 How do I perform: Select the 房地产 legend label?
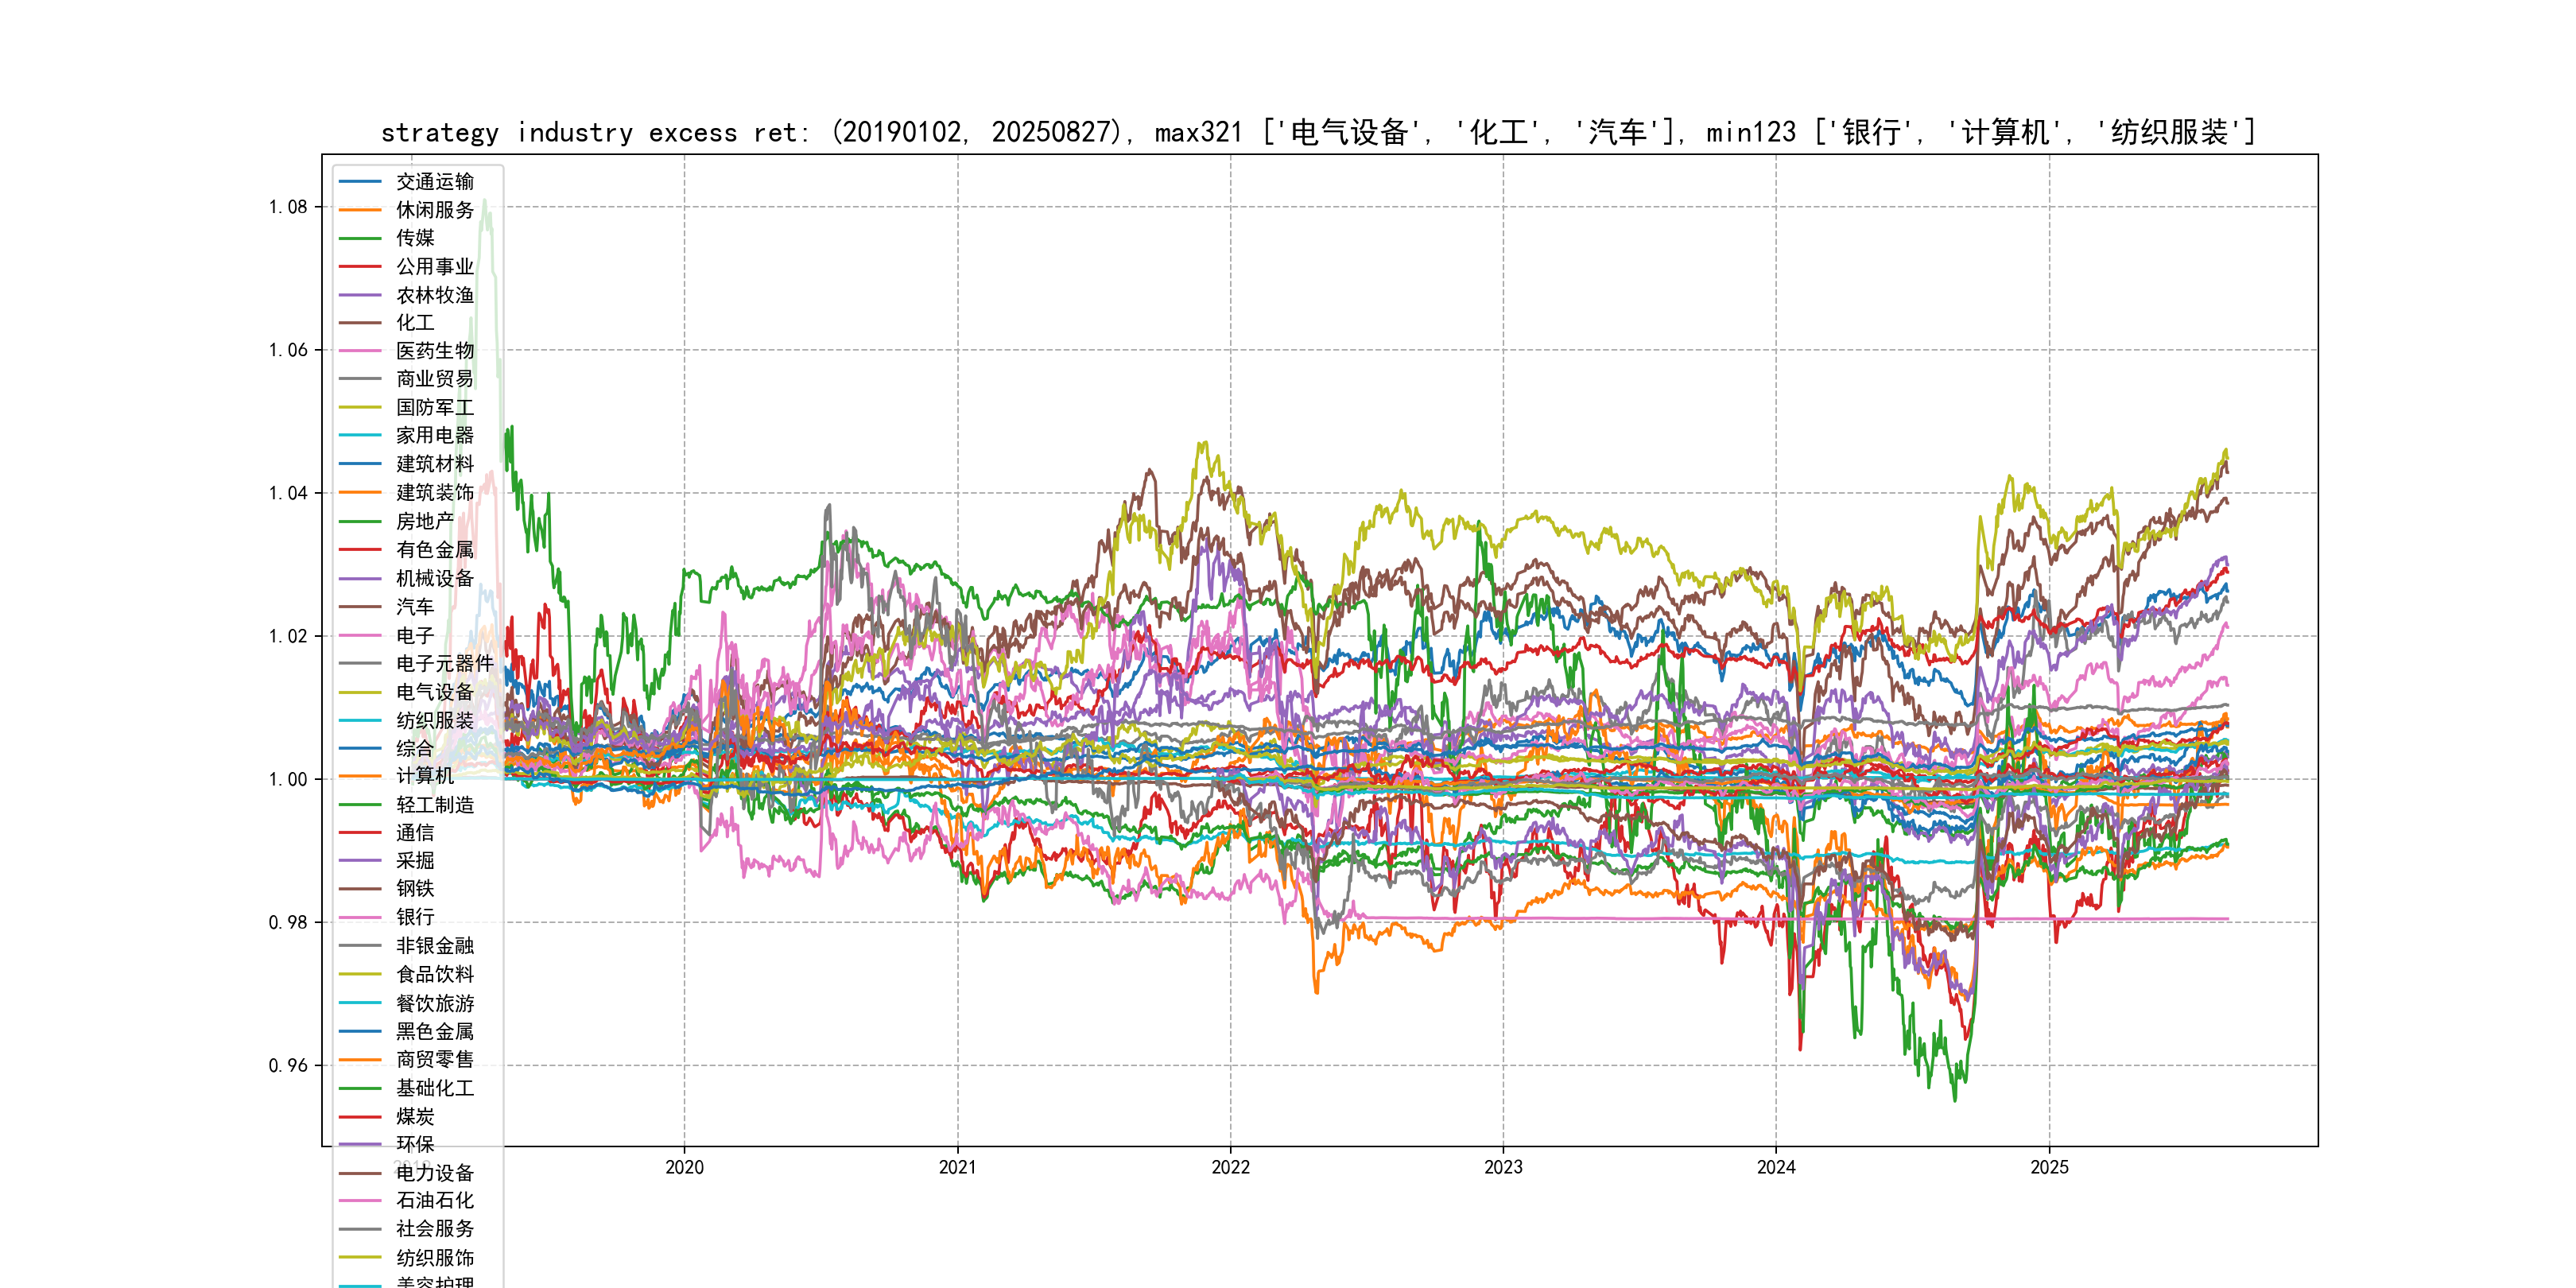(425, 521)
